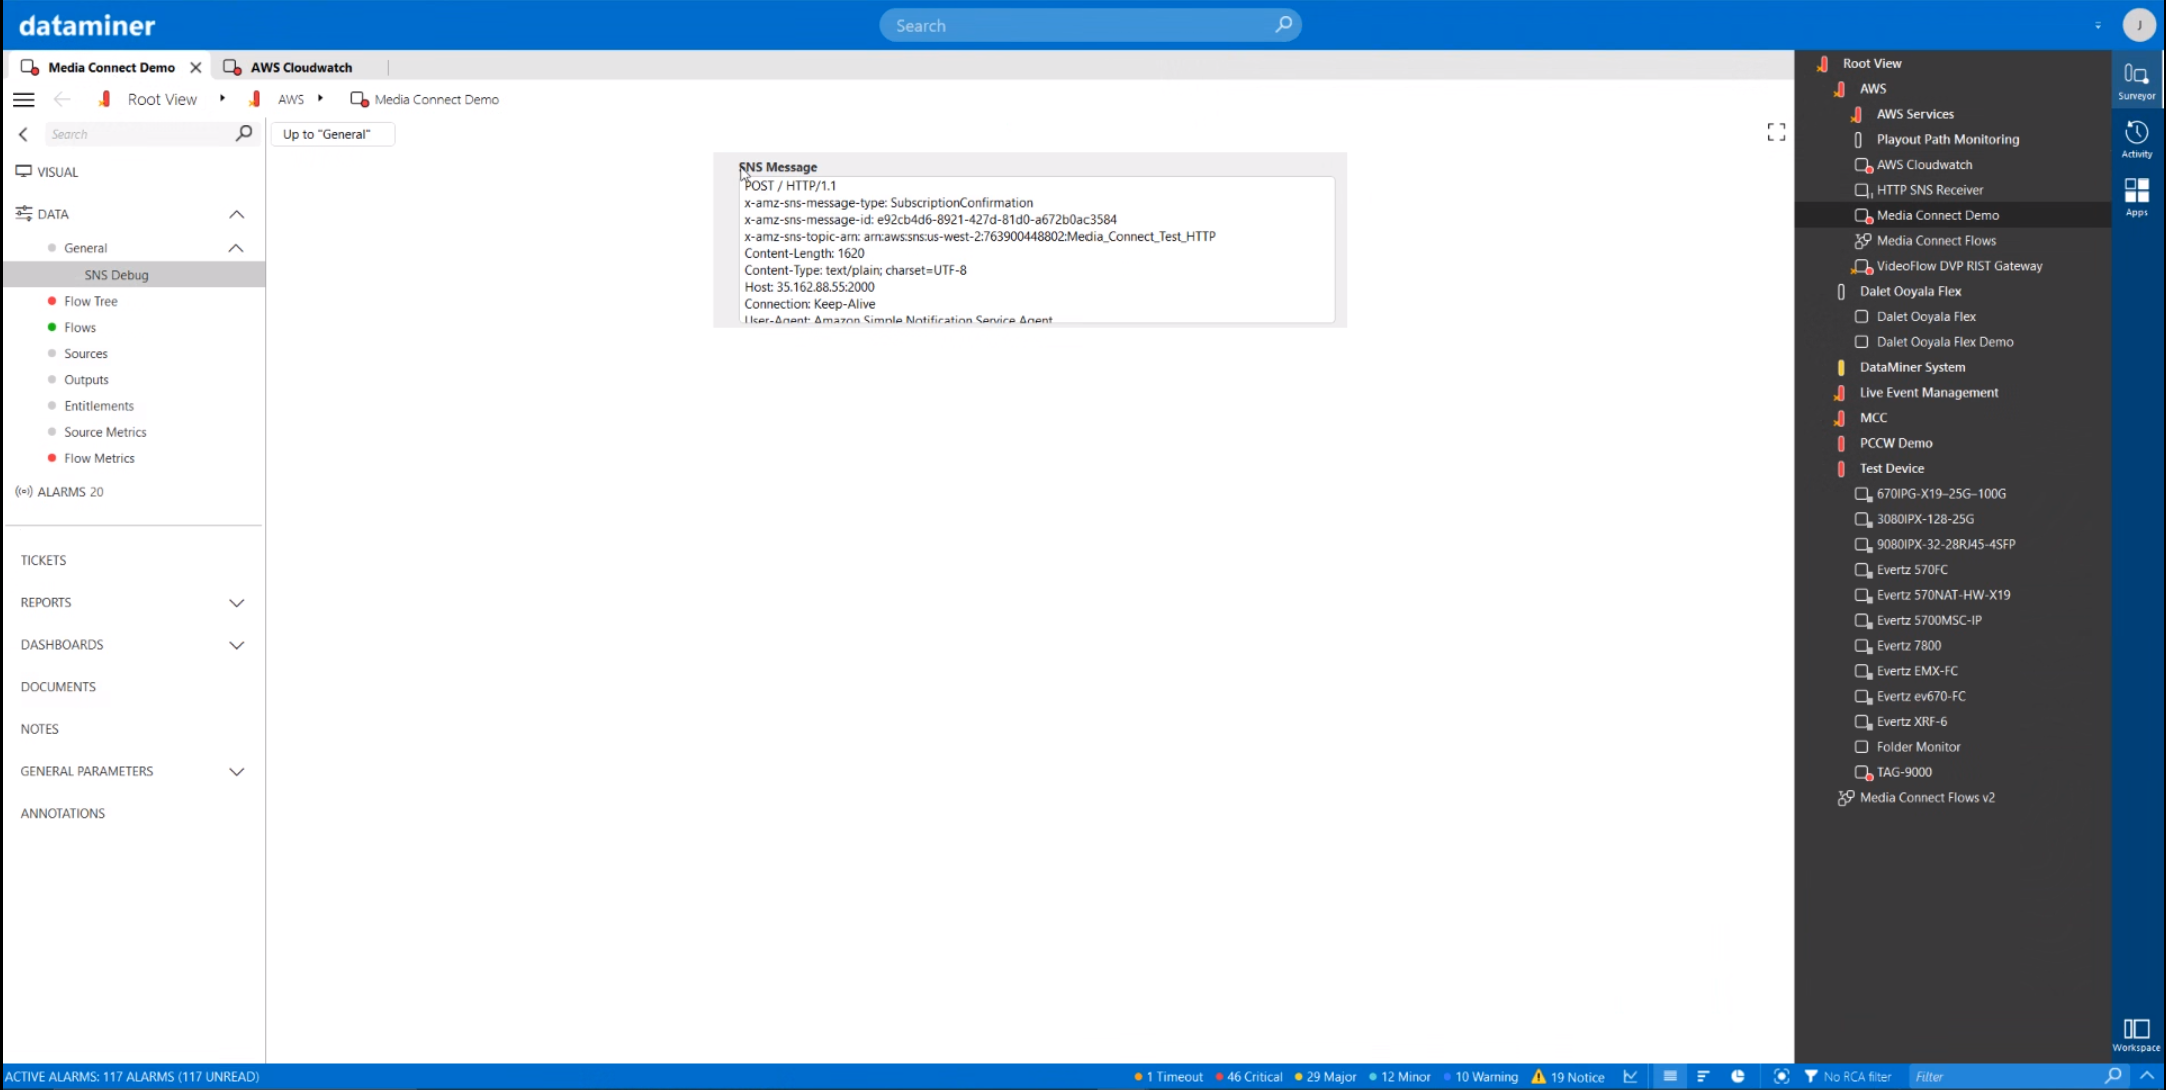The height and width of the screenshot is (1090, 2166).
Task: Click the Media Connect Flows v2 item
Action: pos(1925,797)
